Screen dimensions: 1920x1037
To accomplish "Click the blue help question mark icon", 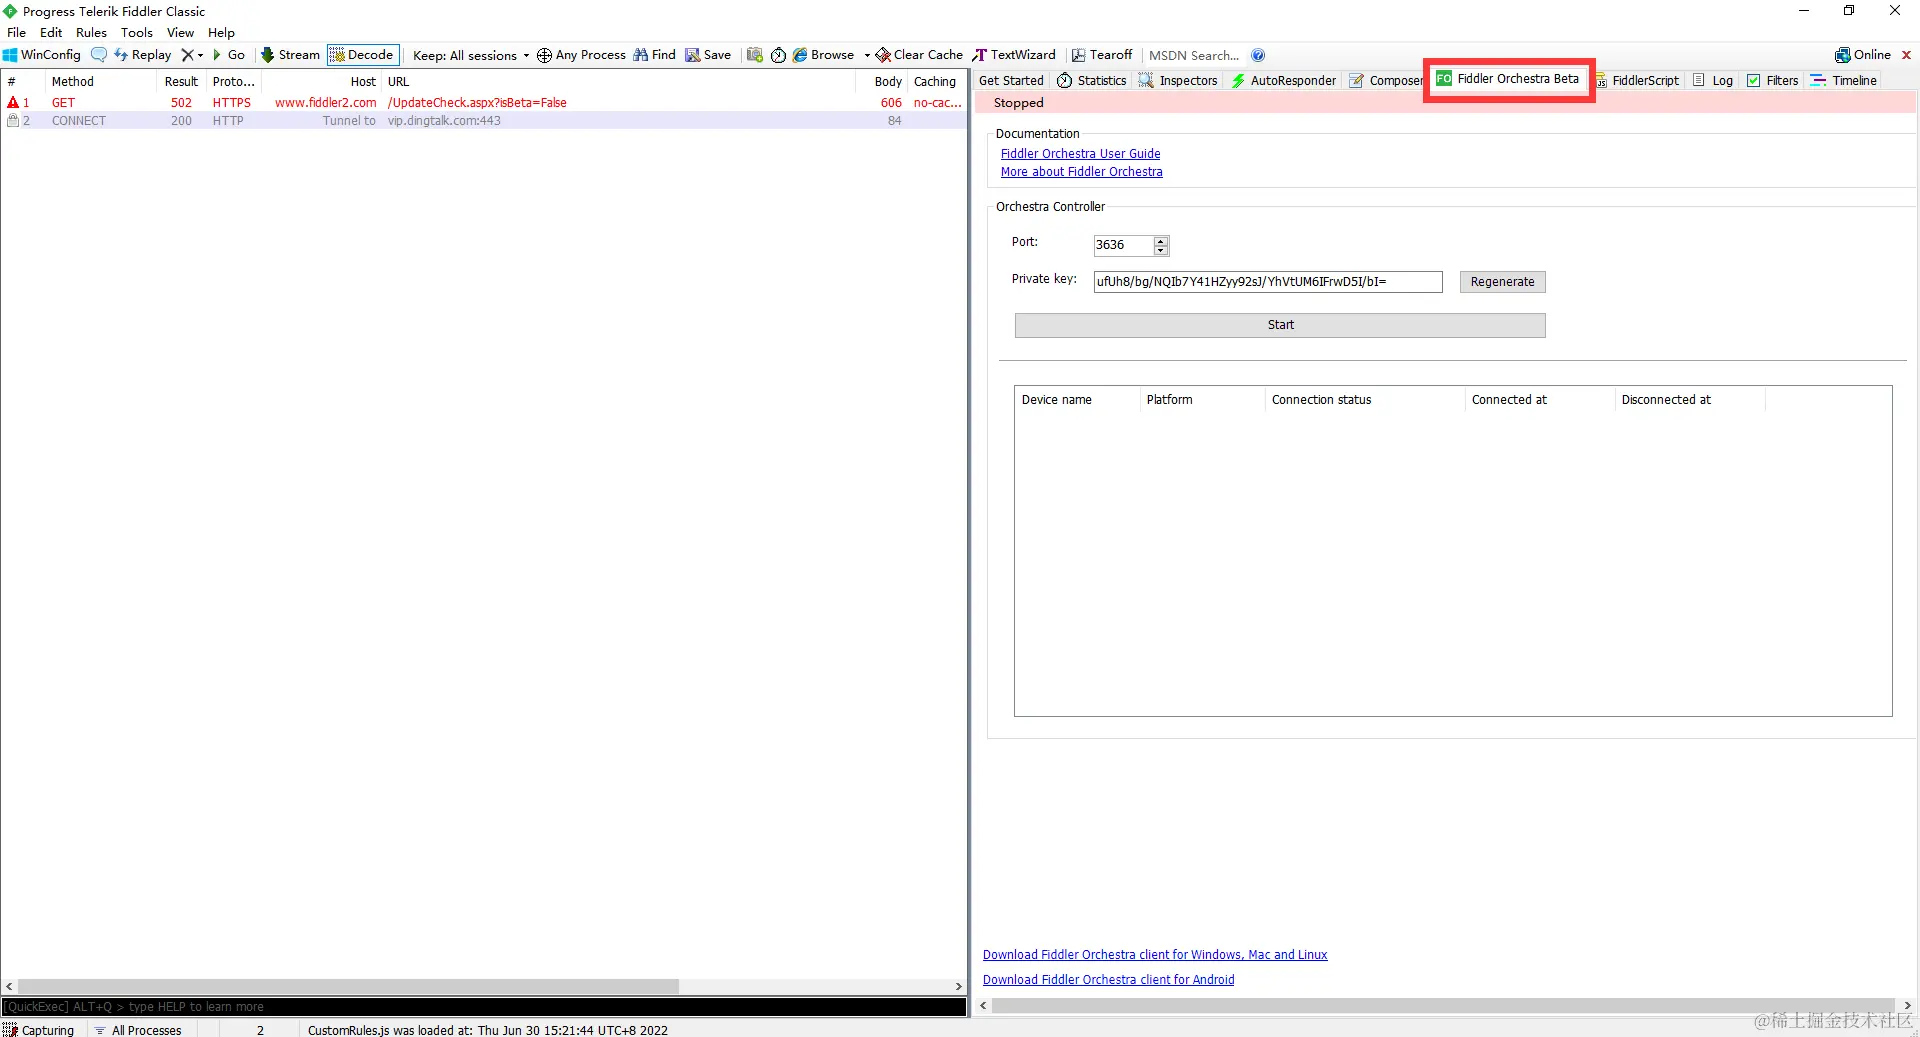I will [1258, 55].
